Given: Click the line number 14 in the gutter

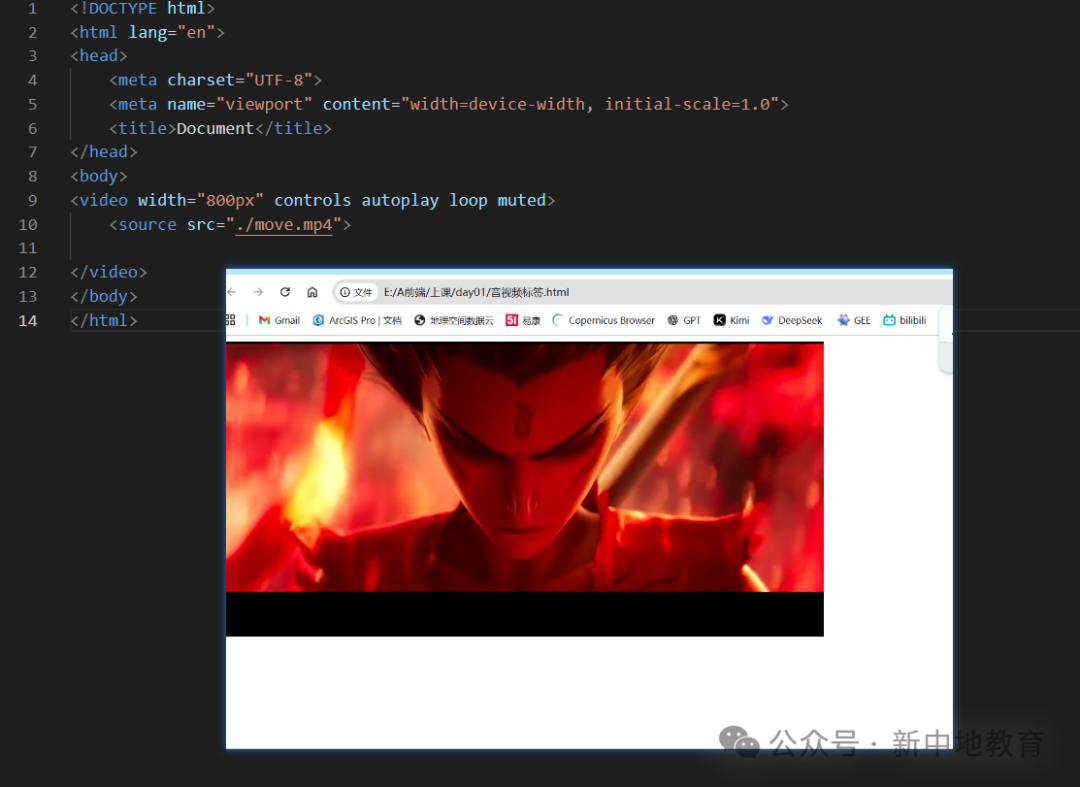Looking at the screenshot, I should coord(28,321).
